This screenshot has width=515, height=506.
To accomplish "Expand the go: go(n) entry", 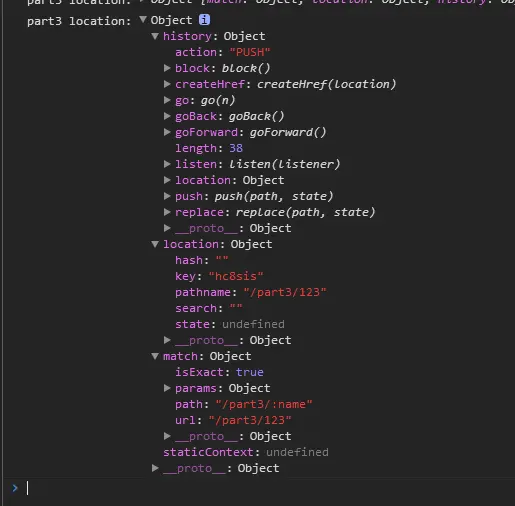I will (x=167, y=100).
